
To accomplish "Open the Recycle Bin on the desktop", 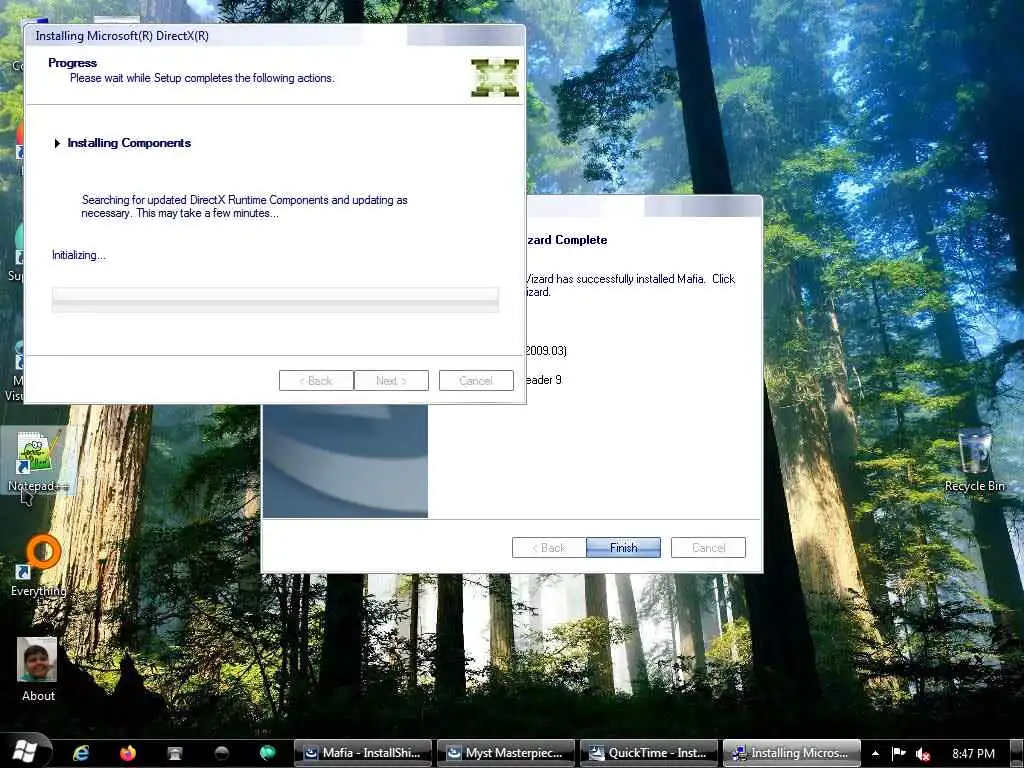I will [974, 460].
